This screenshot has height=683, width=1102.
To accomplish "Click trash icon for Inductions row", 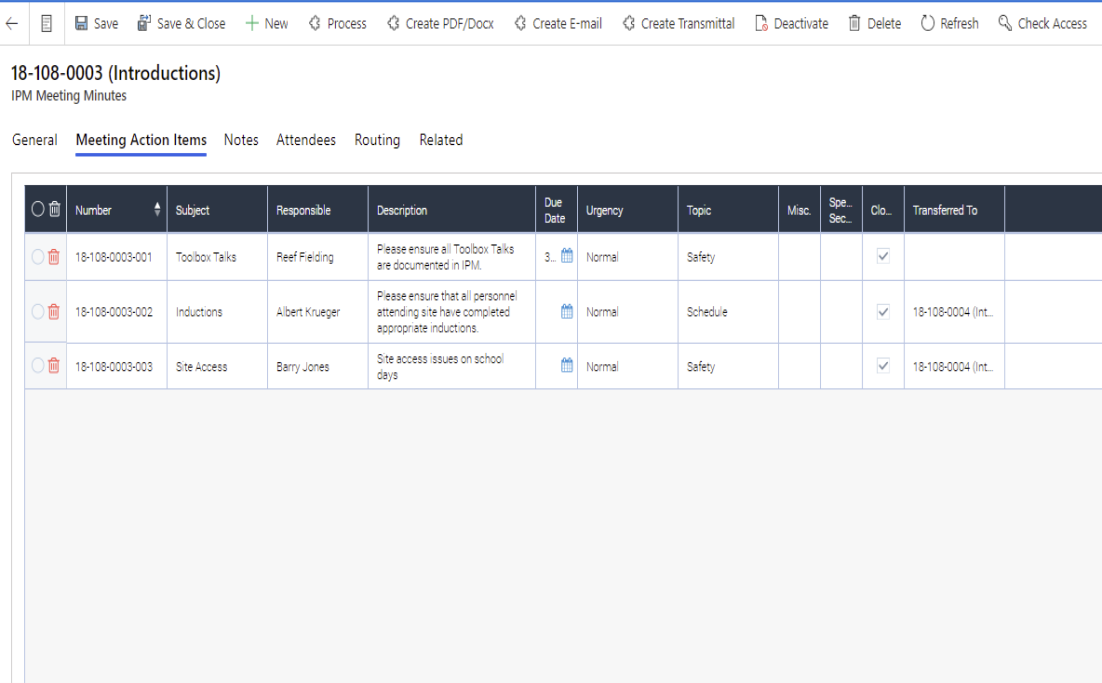I will [54, 312].
